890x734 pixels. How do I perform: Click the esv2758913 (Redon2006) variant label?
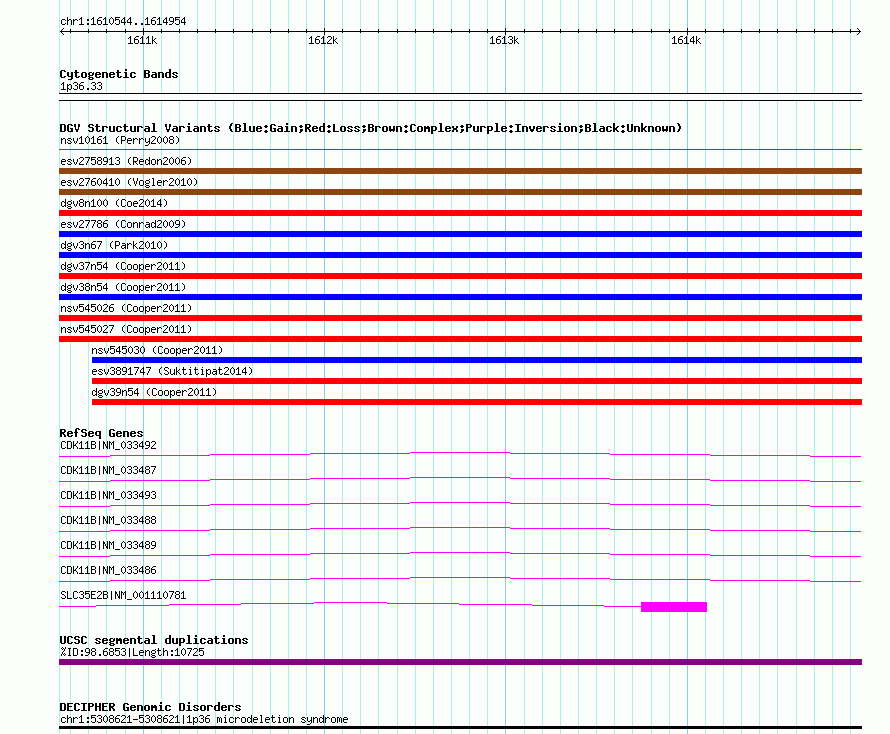click(x=126, y=161)
